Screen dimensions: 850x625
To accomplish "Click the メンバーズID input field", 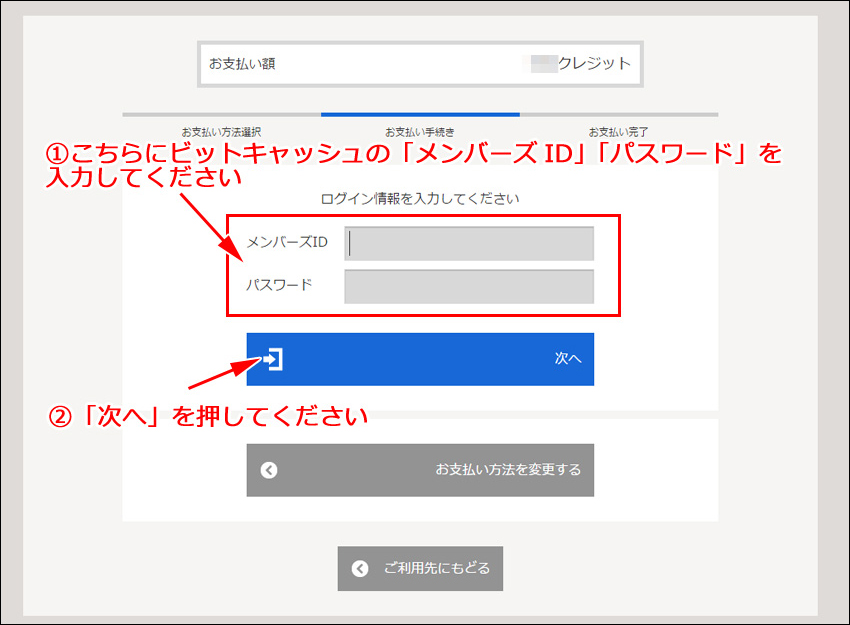I will (x=469, y=243).
